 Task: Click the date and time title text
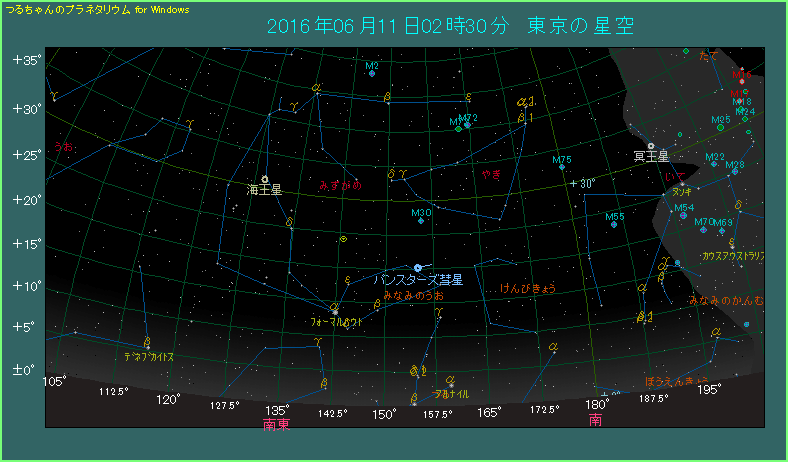point(450,25)
